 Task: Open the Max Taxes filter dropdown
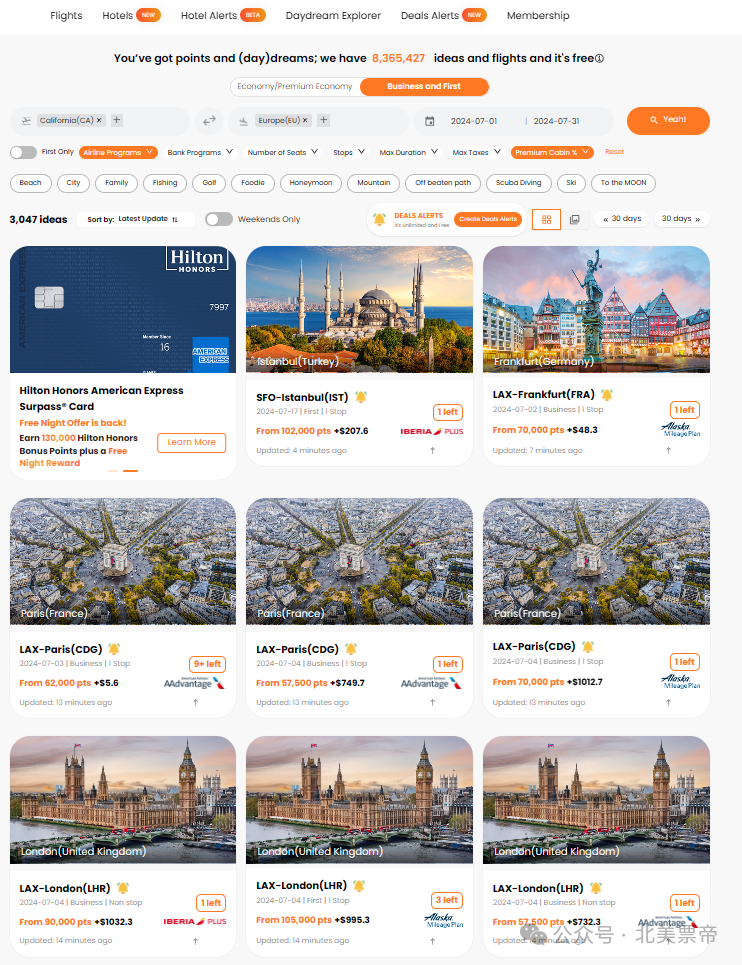(x=477, y=152)
